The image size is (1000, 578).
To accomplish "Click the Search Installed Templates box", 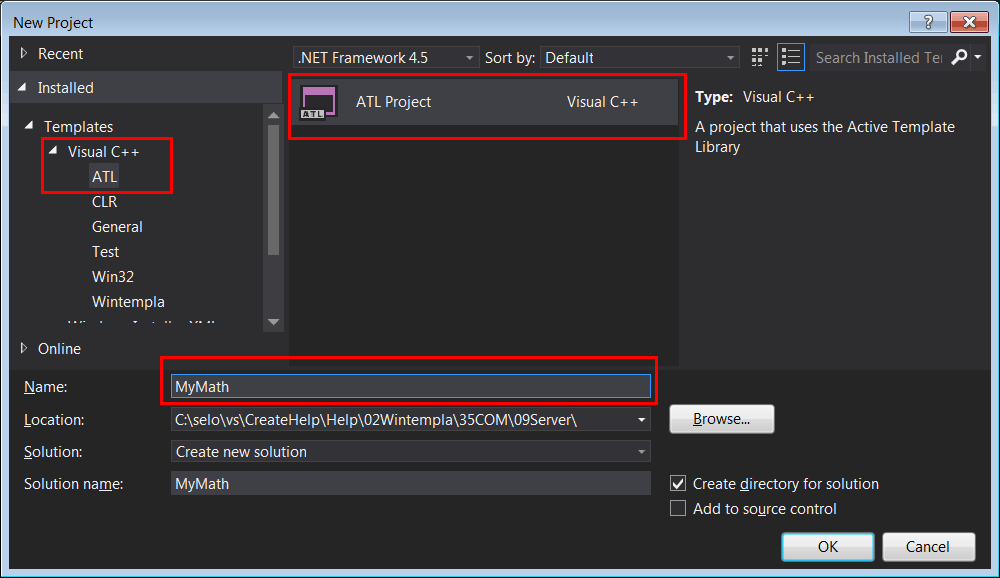I will click(879, 57).
